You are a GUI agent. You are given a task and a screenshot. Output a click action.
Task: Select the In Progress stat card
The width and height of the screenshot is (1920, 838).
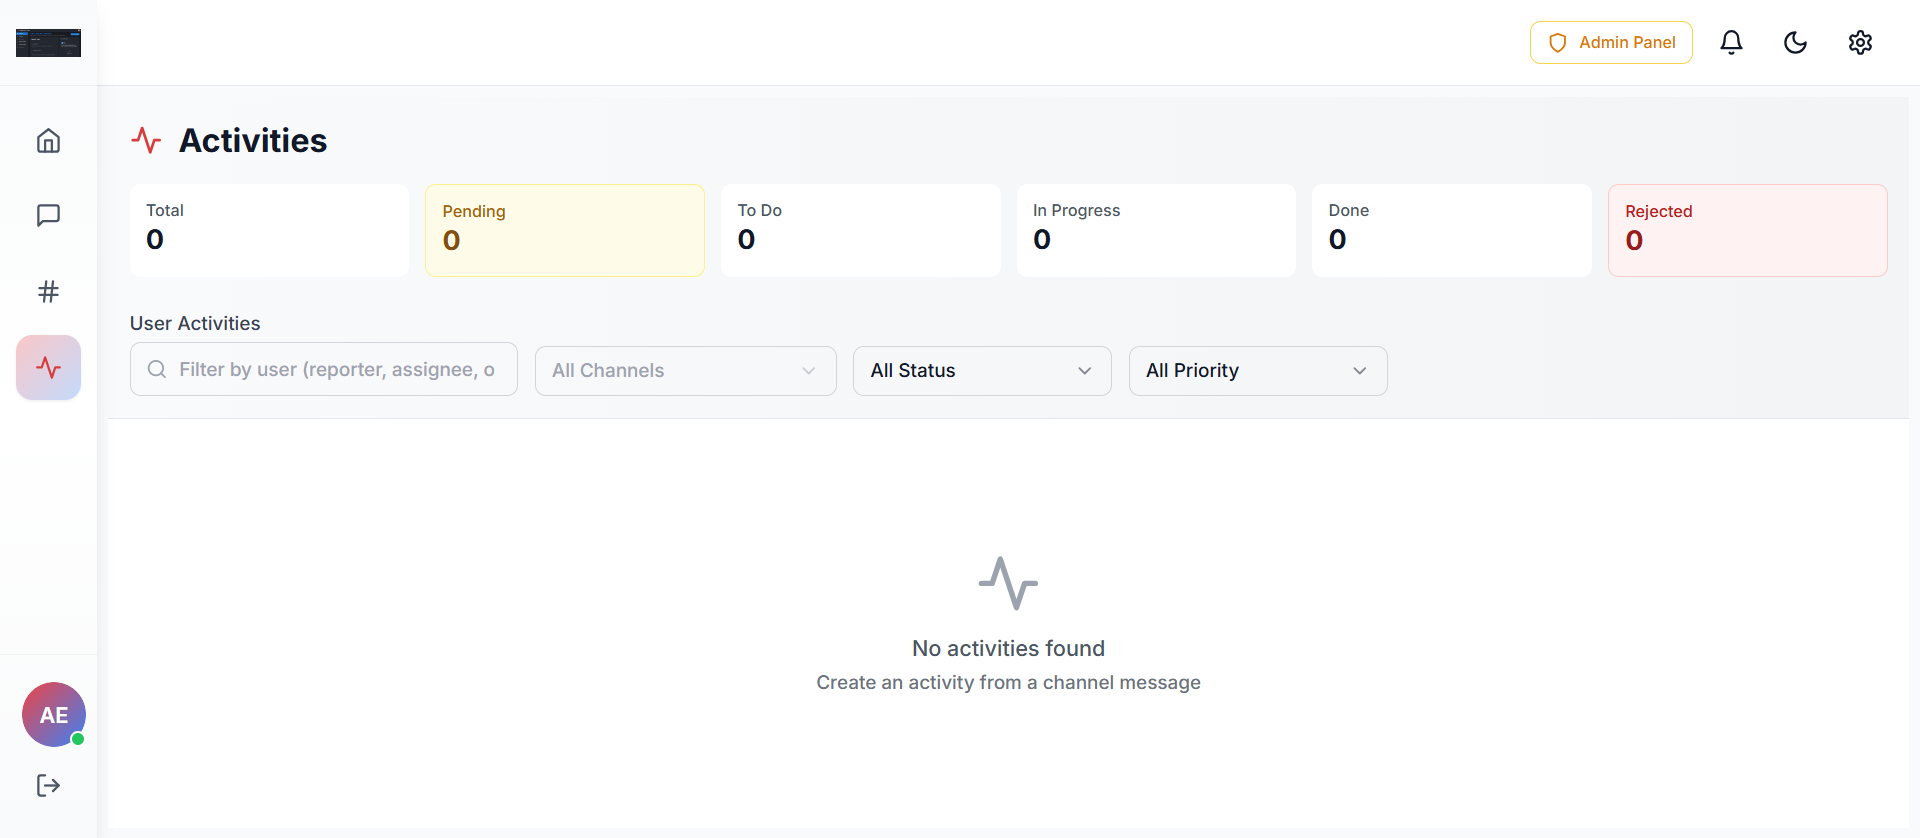[x=1156, y=230]
